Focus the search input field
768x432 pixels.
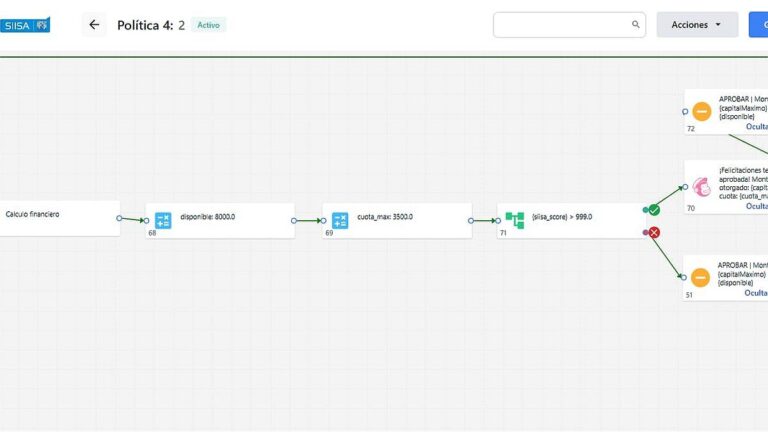pos(560,25)
